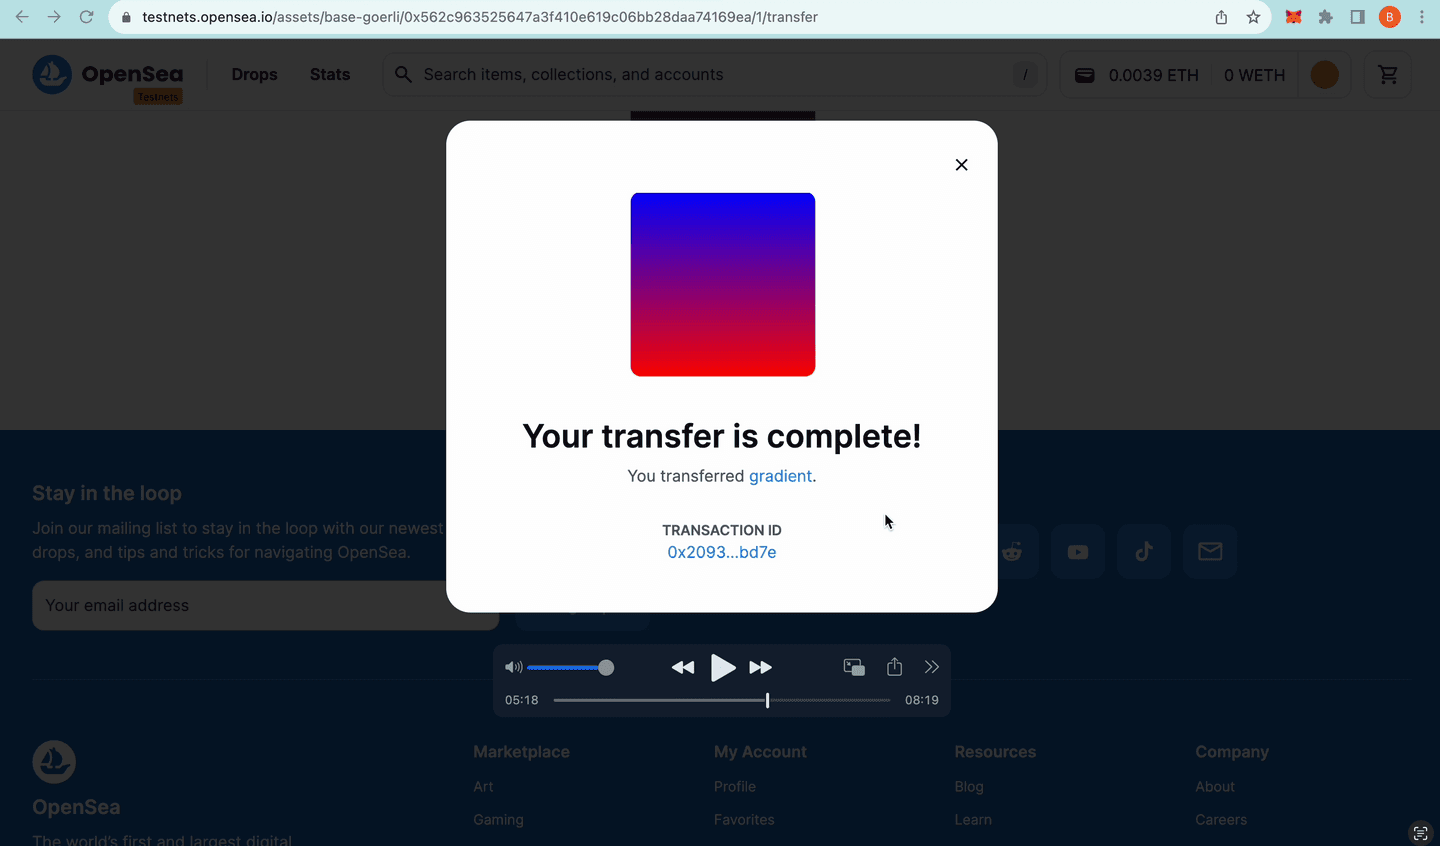Open the OpenSea Reddit link
The width and height of the screenshot is (1440, 846).
(x=1014, y=551)
